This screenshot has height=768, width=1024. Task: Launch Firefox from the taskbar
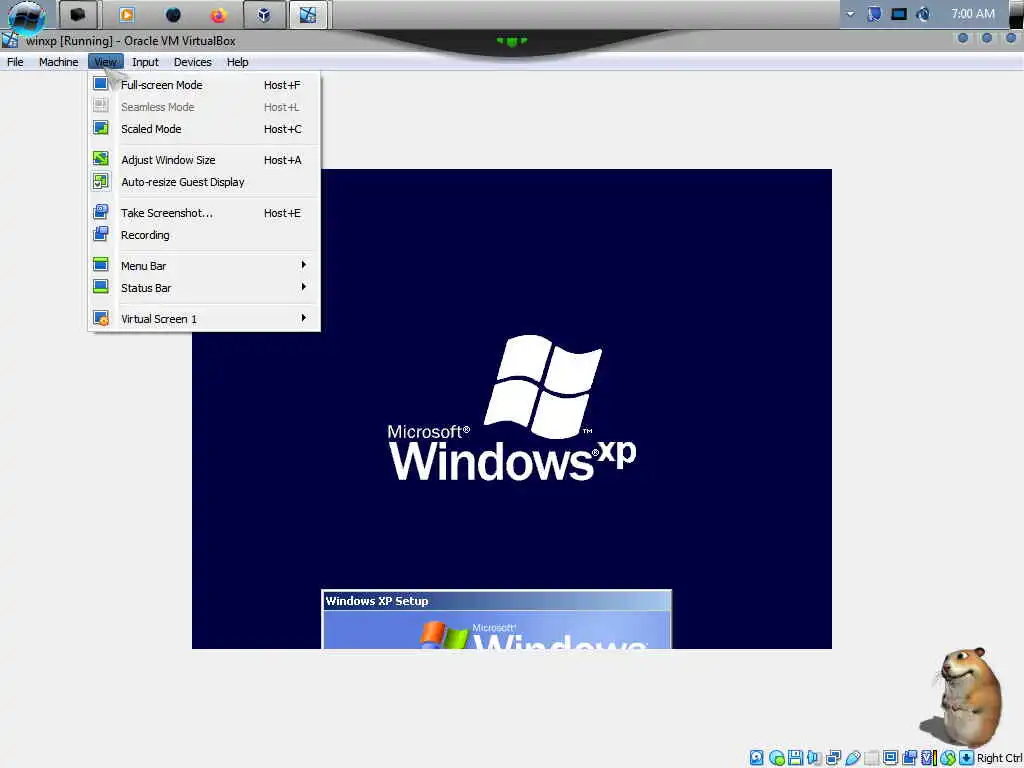(218, 14)
